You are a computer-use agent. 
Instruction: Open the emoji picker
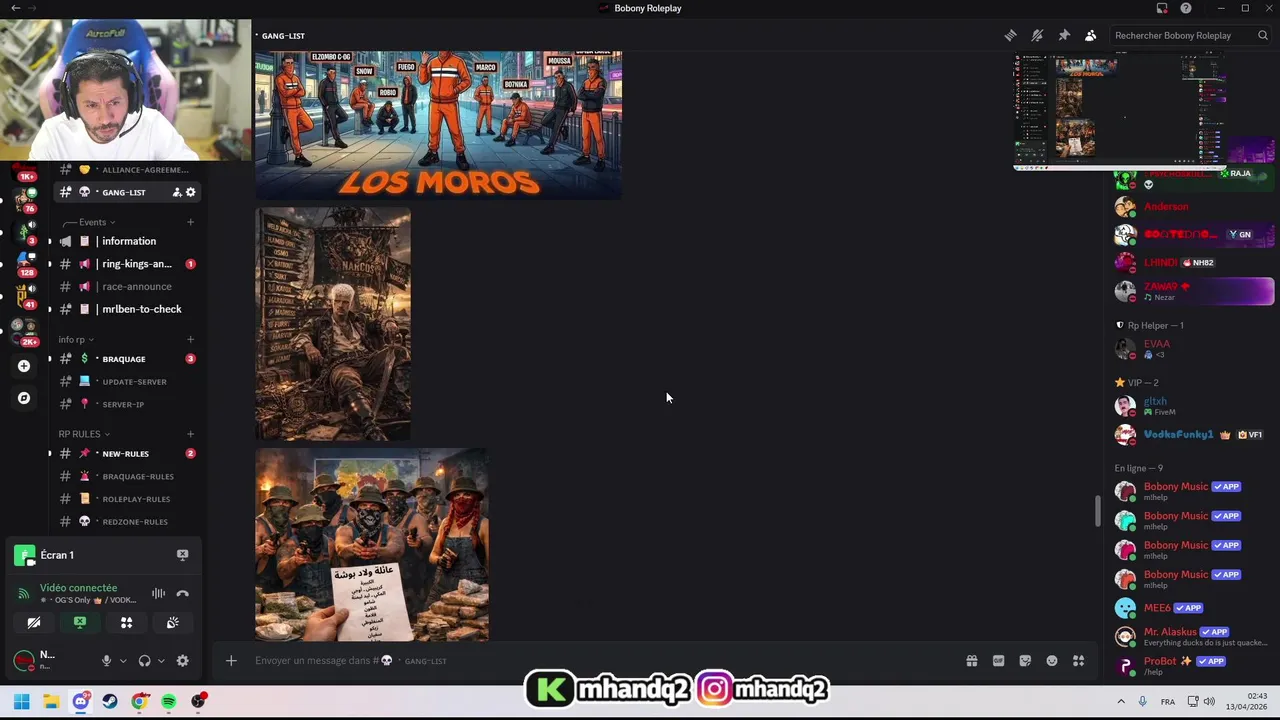1052,661
